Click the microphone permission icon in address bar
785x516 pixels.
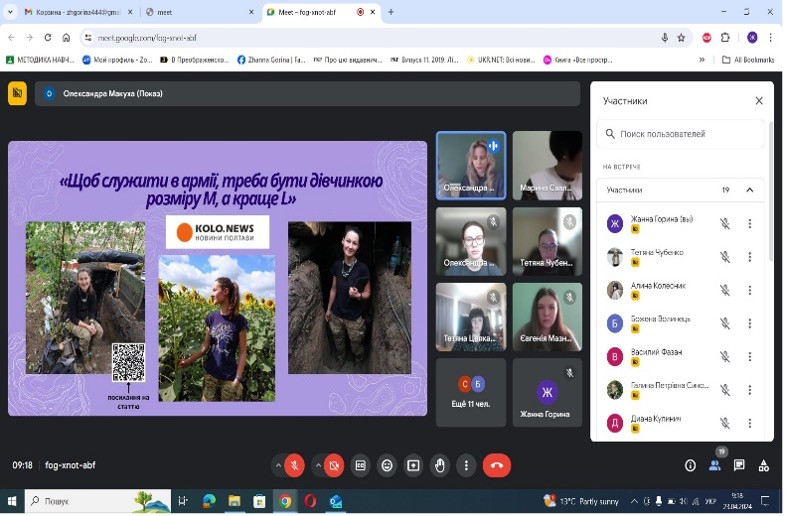coord(664,38)
